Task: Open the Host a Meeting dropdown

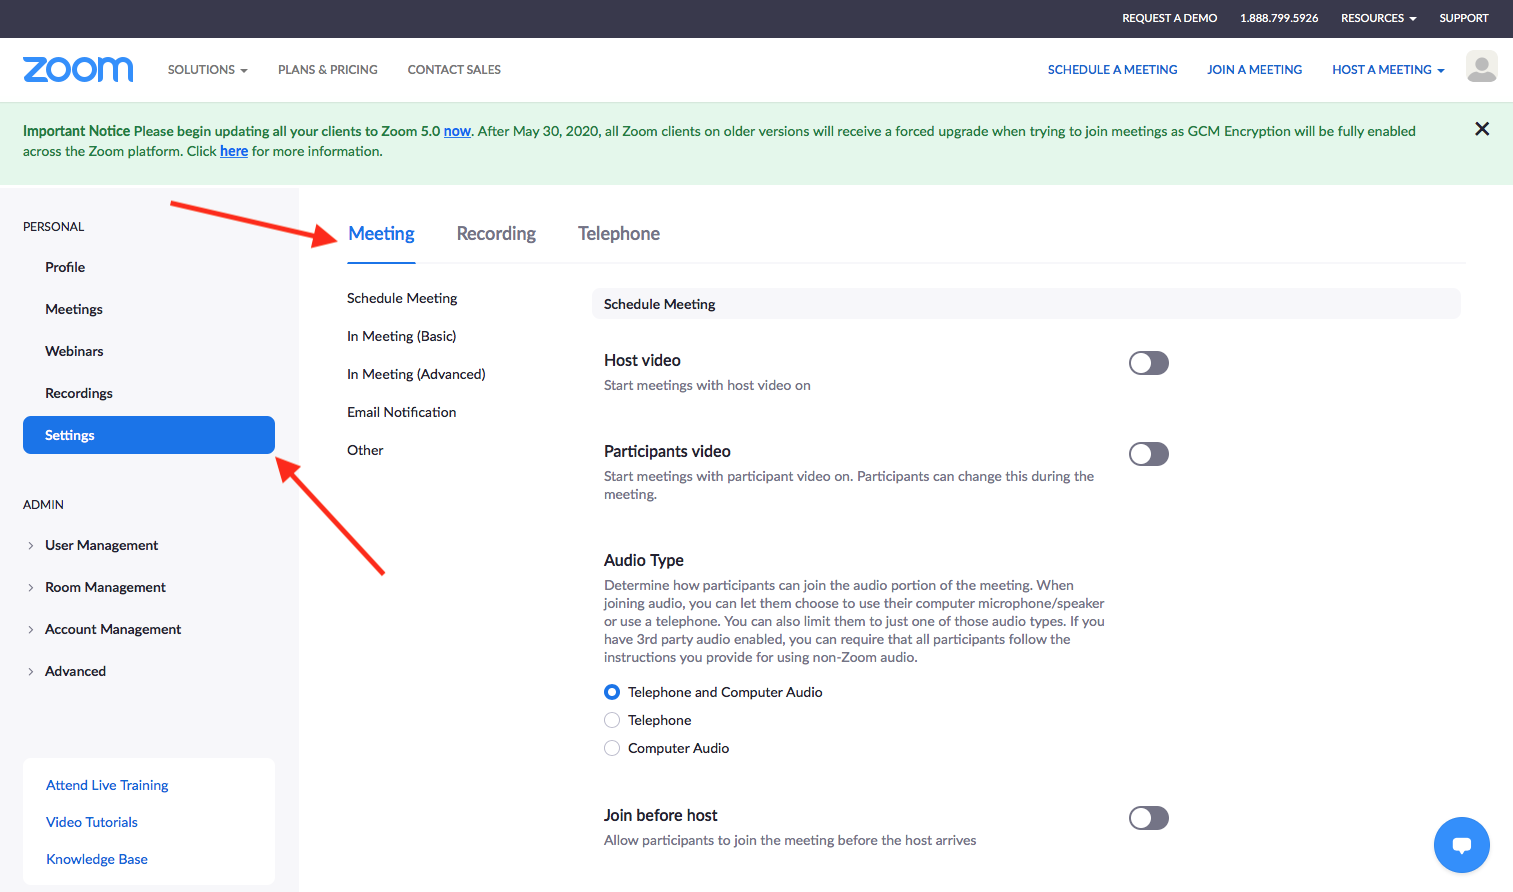Action: [x=1388, y=70]
